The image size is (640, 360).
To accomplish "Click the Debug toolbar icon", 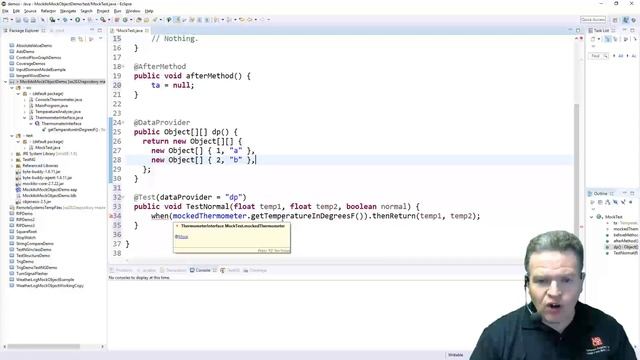I will coord(65,20).
